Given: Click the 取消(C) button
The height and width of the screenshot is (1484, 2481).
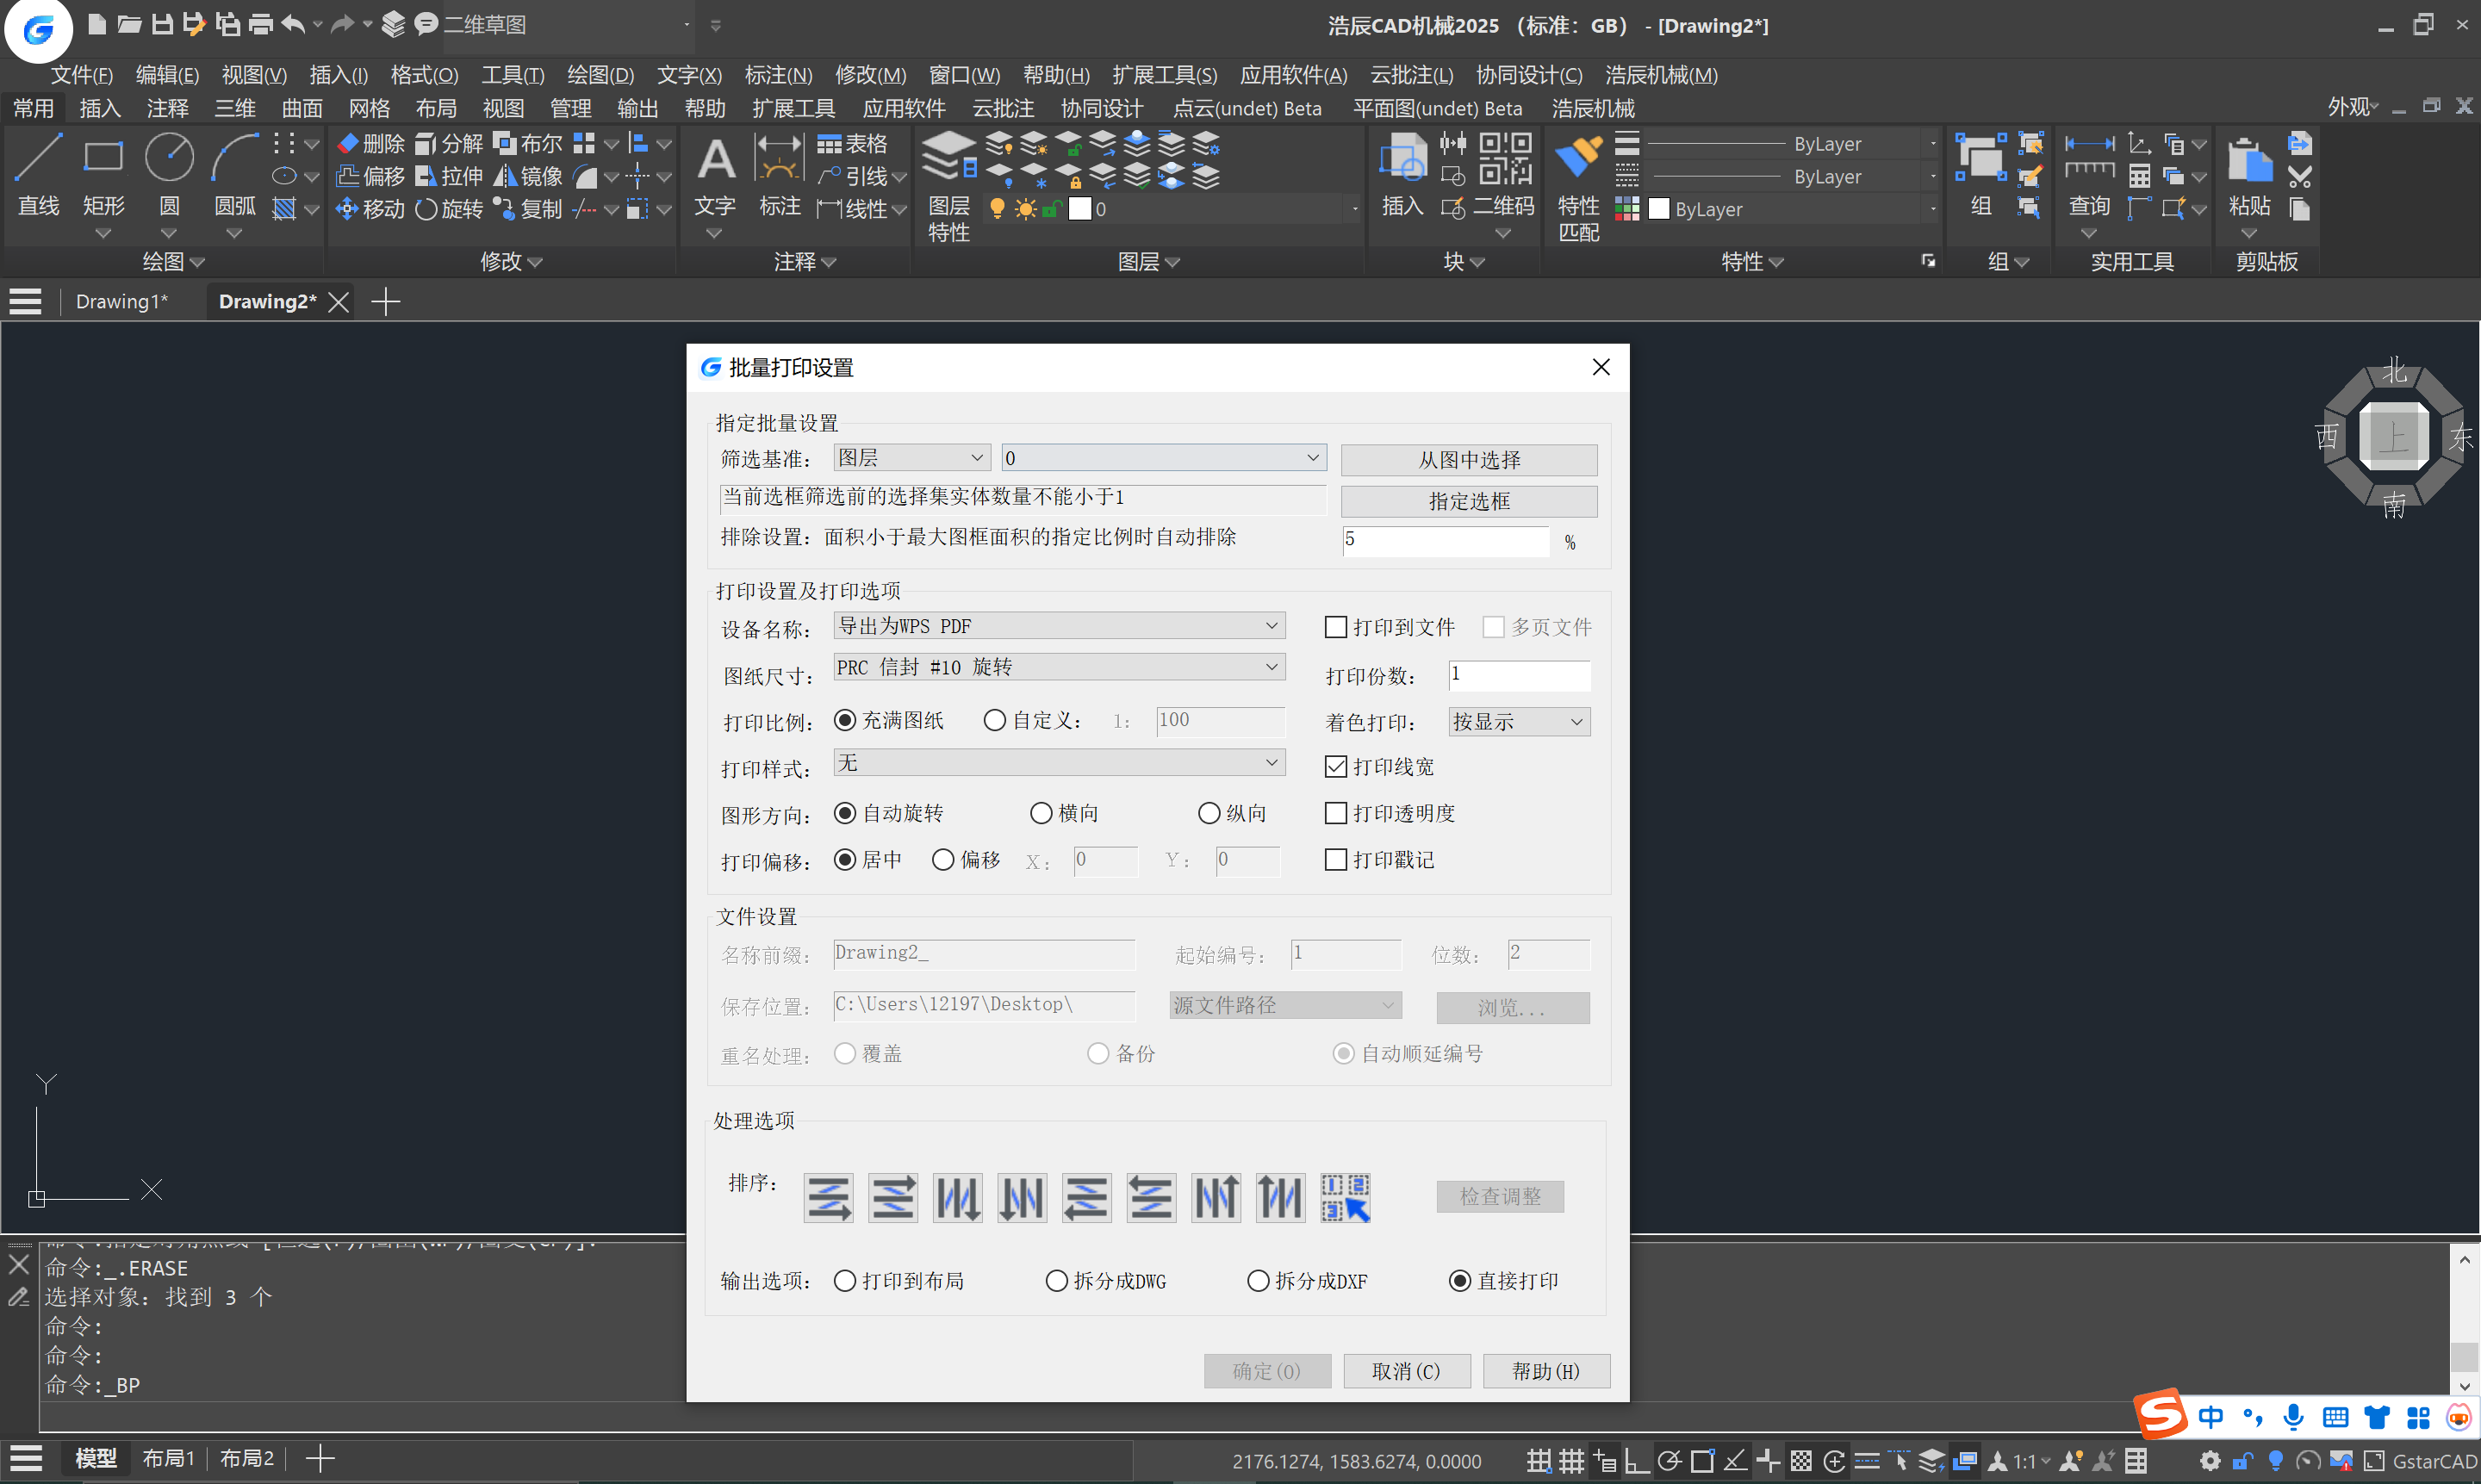Looking at the screenshot, I should tap(1405, 1371).
